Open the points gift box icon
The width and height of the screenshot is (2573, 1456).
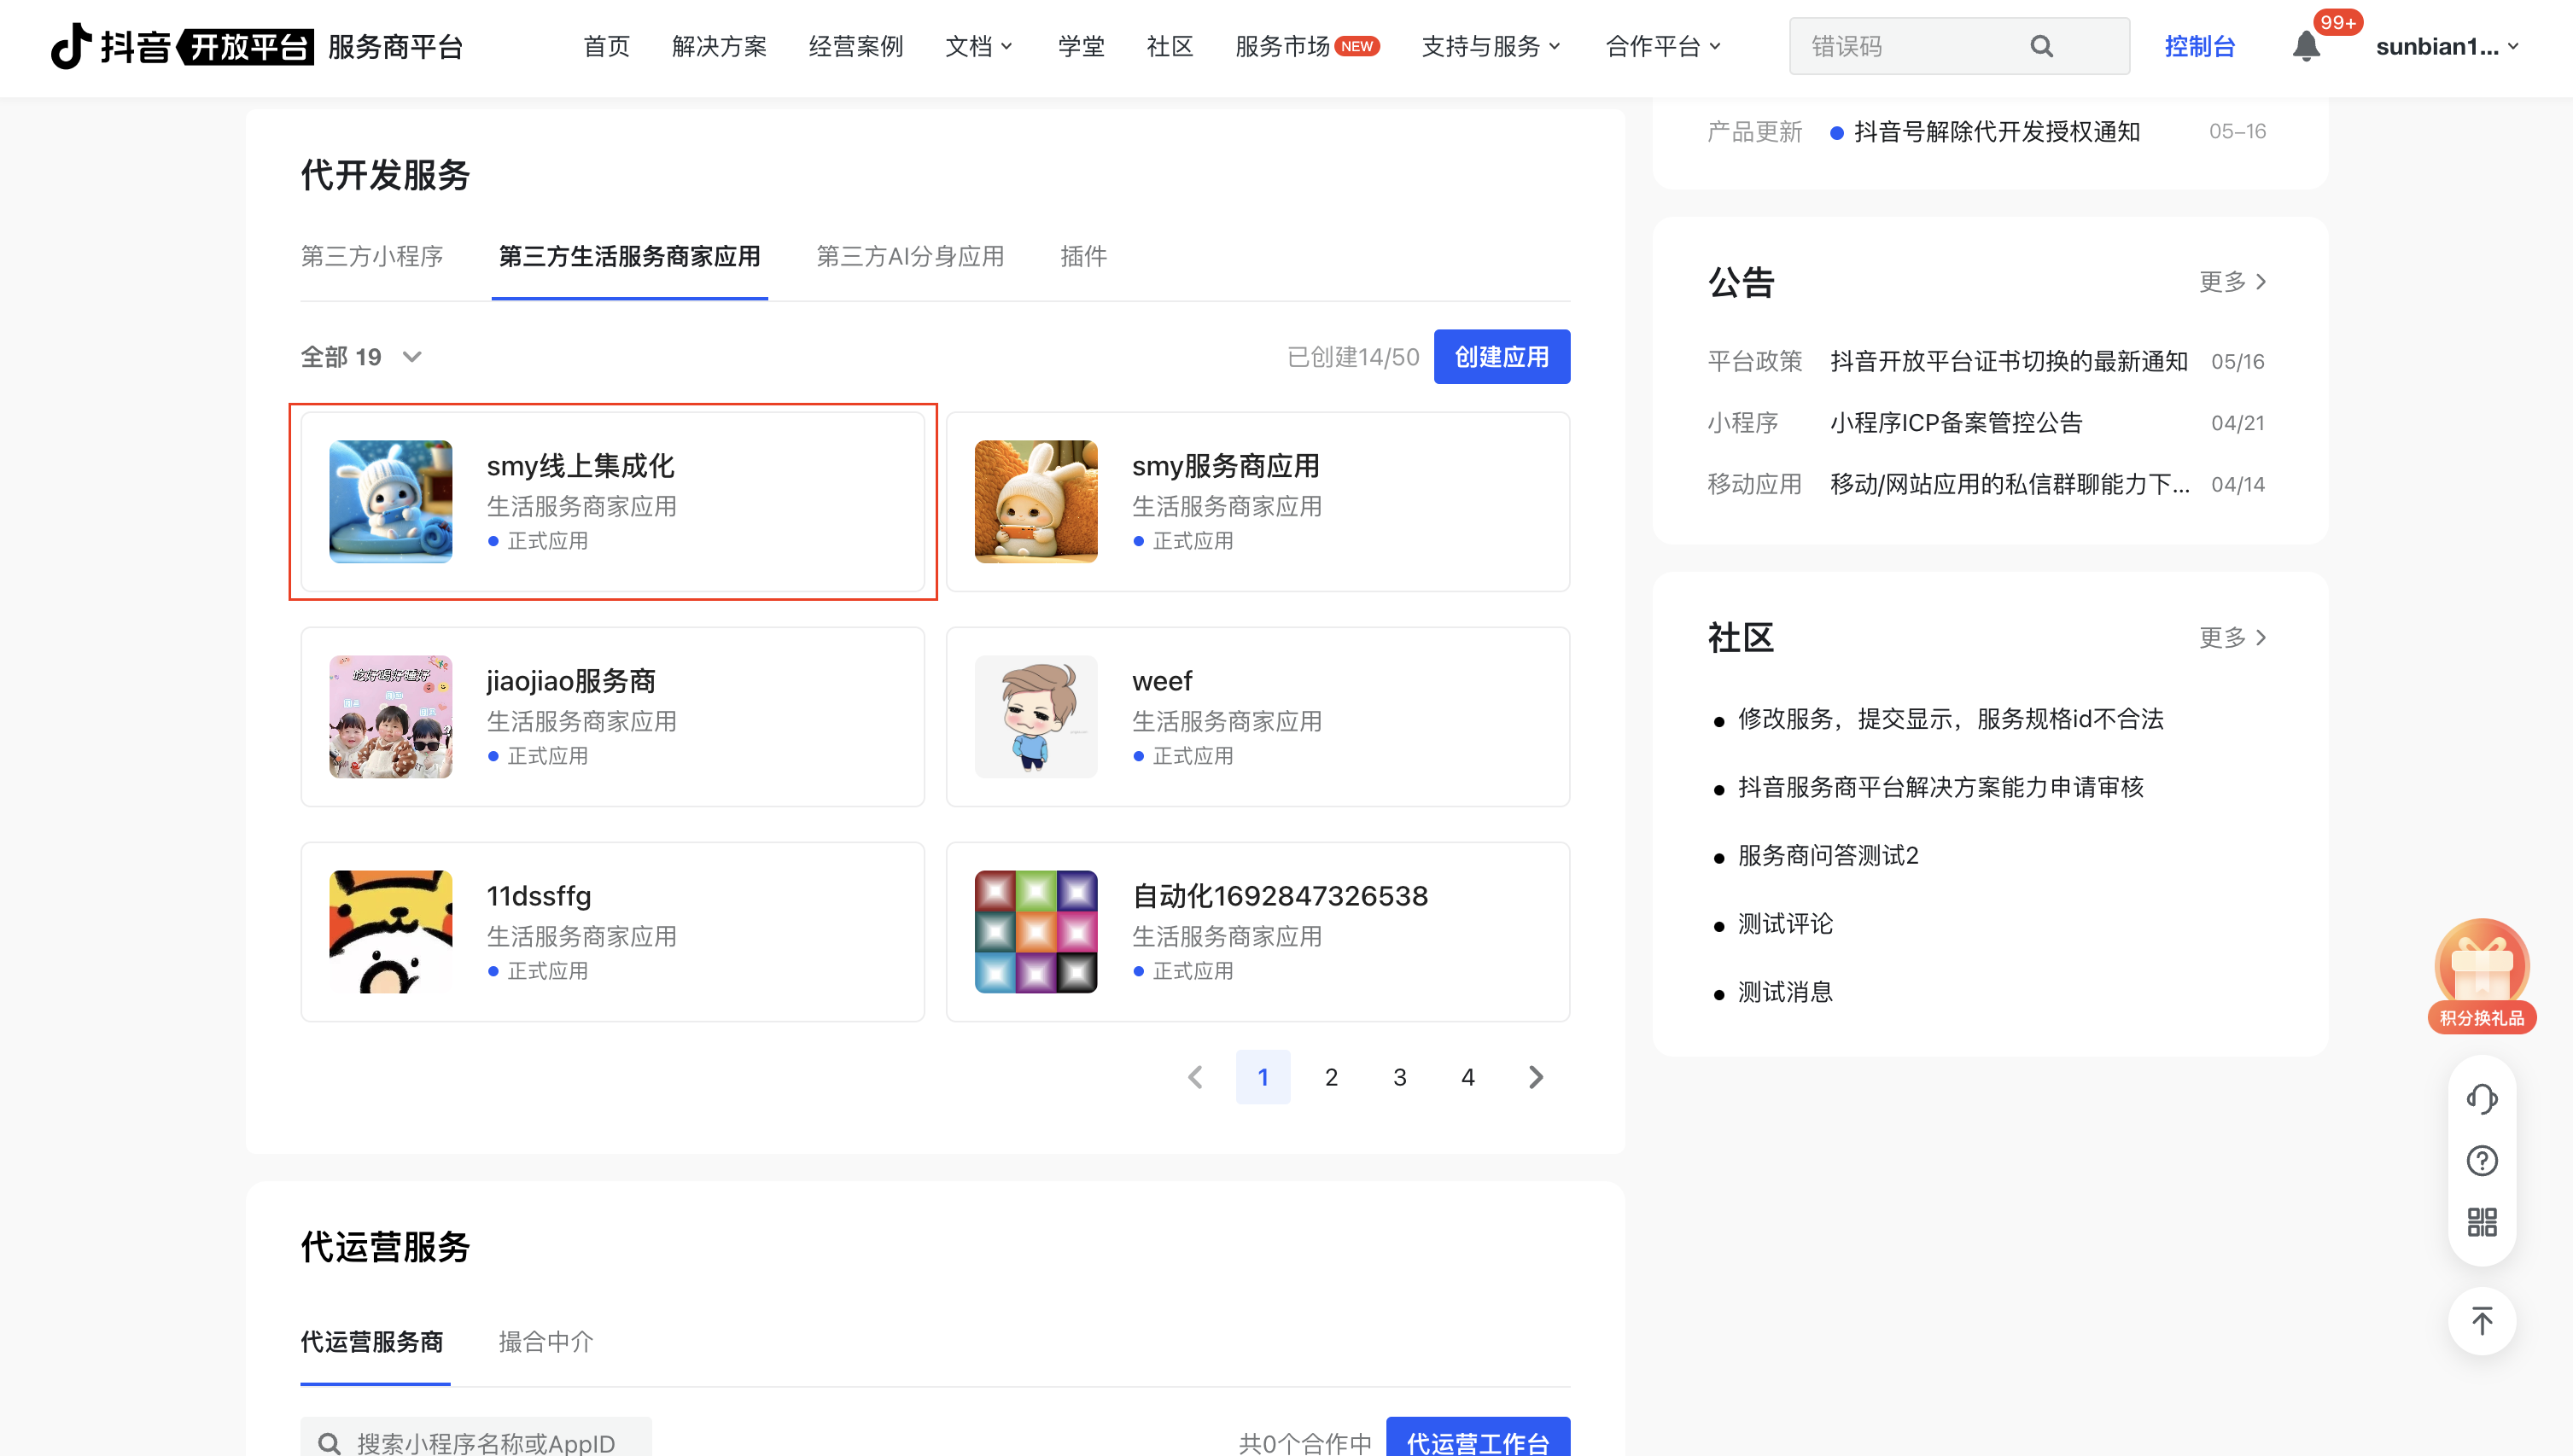[2482, 975]
